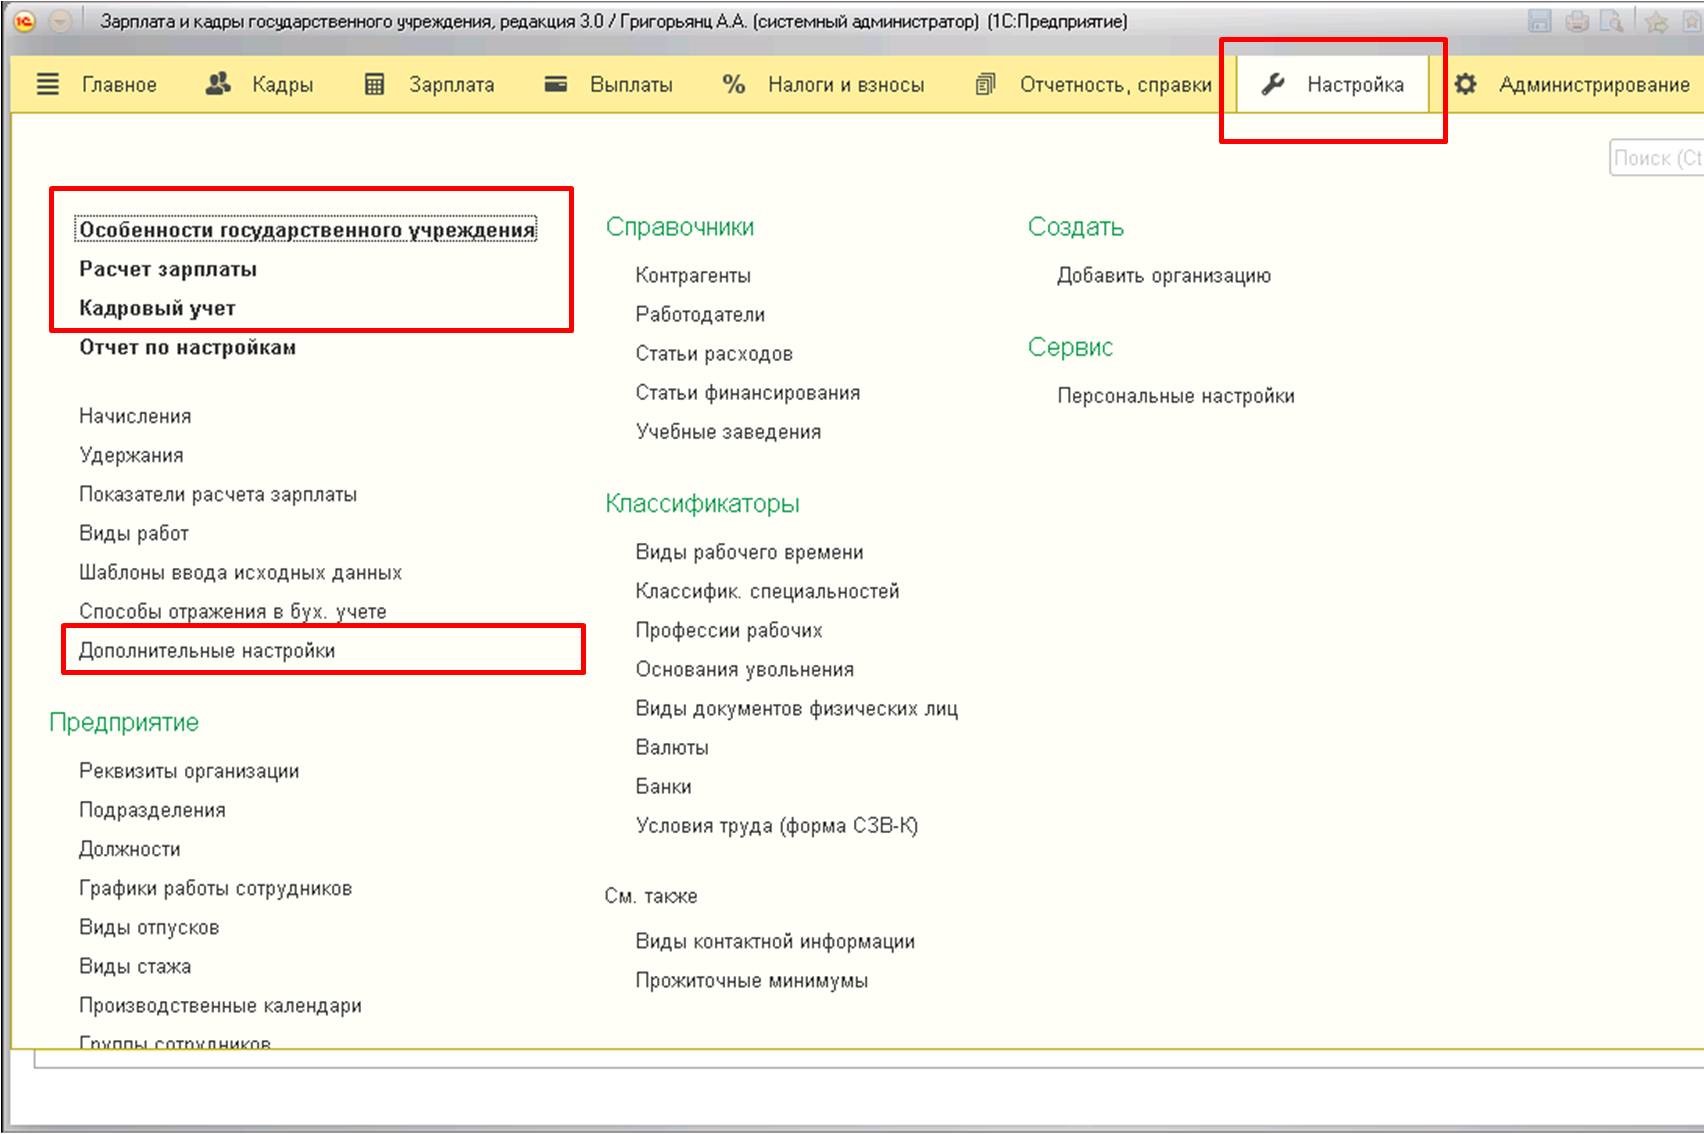Open the main menu dropdown arrow in title bar

pos(60,21)
